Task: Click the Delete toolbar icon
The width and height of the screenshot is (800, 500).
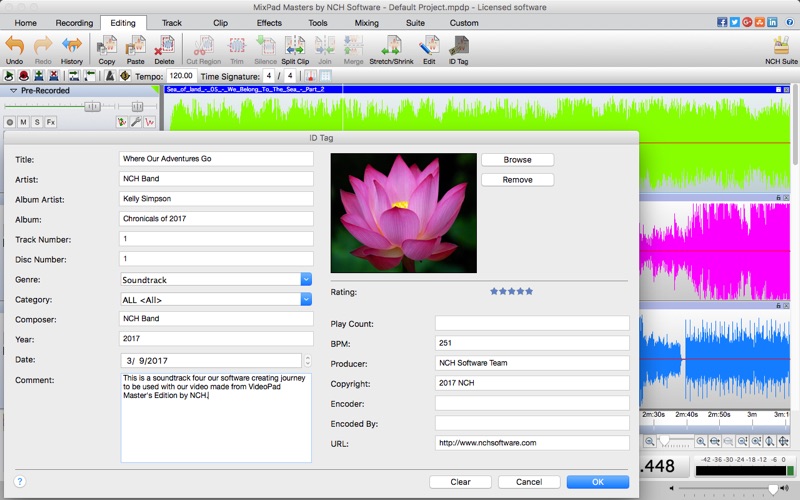Action: point(165,47)
